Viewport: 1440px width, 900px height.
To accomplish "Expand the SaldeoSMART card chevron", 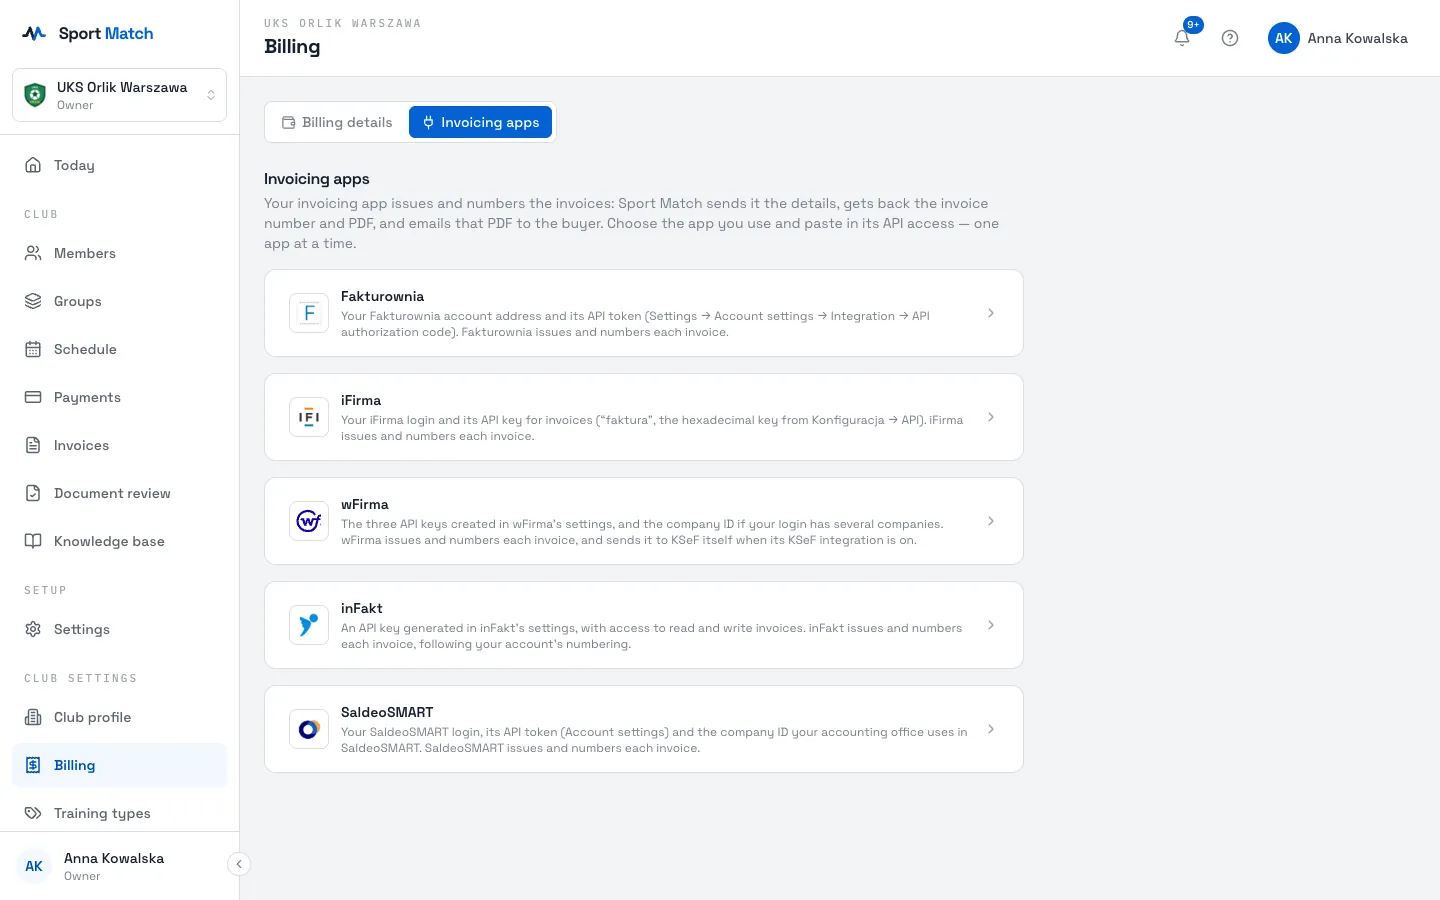I will tap(991, 729).
